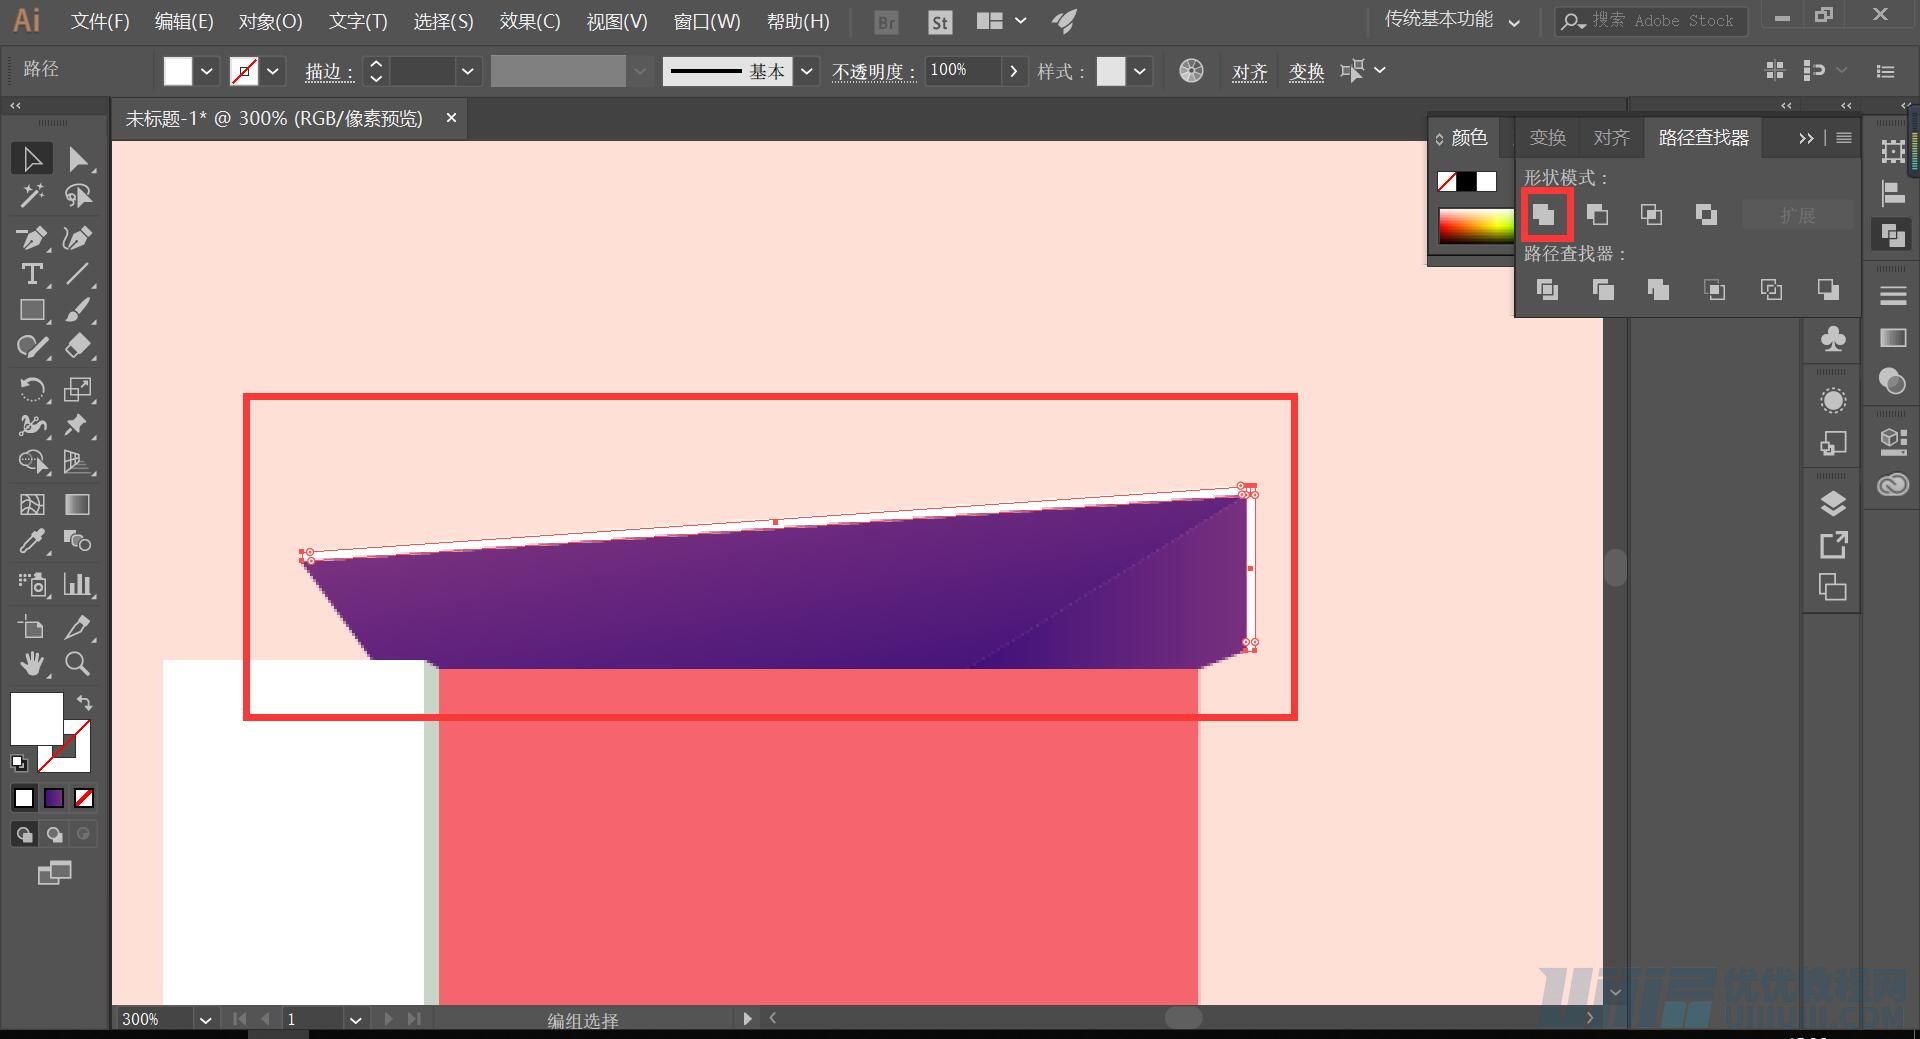
Task: Set fill to None below the toolbar
Action: (x=84, y=797)
